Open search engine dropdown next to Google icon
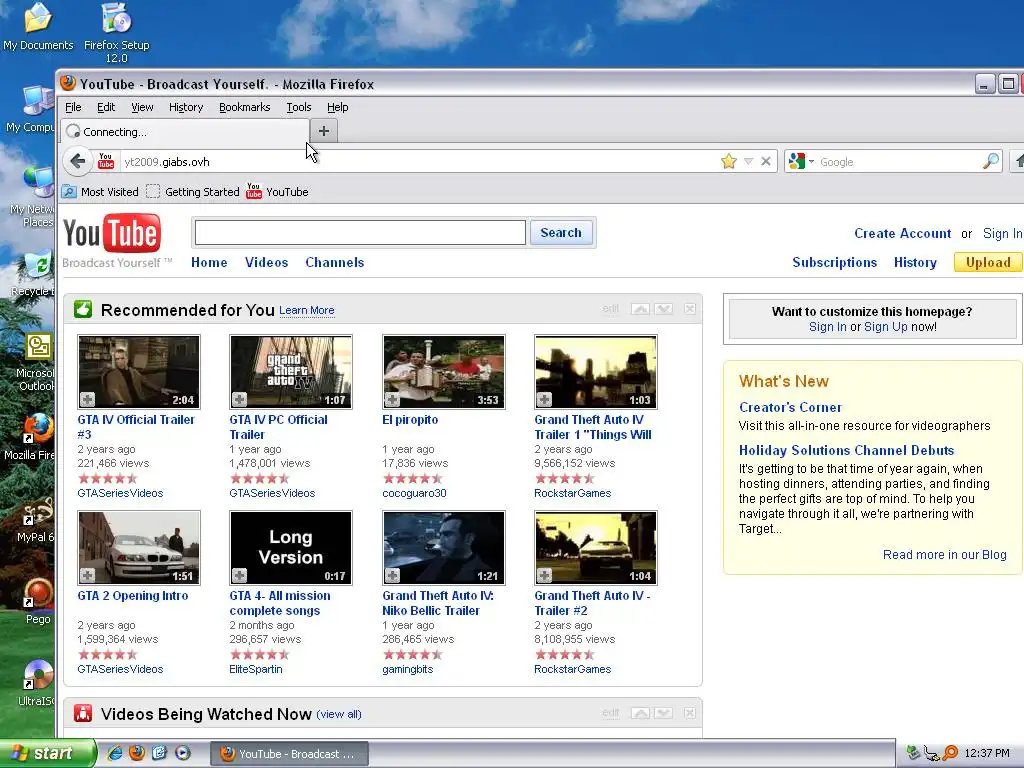This screenshot has height=768, width=1024. point(812,161)
